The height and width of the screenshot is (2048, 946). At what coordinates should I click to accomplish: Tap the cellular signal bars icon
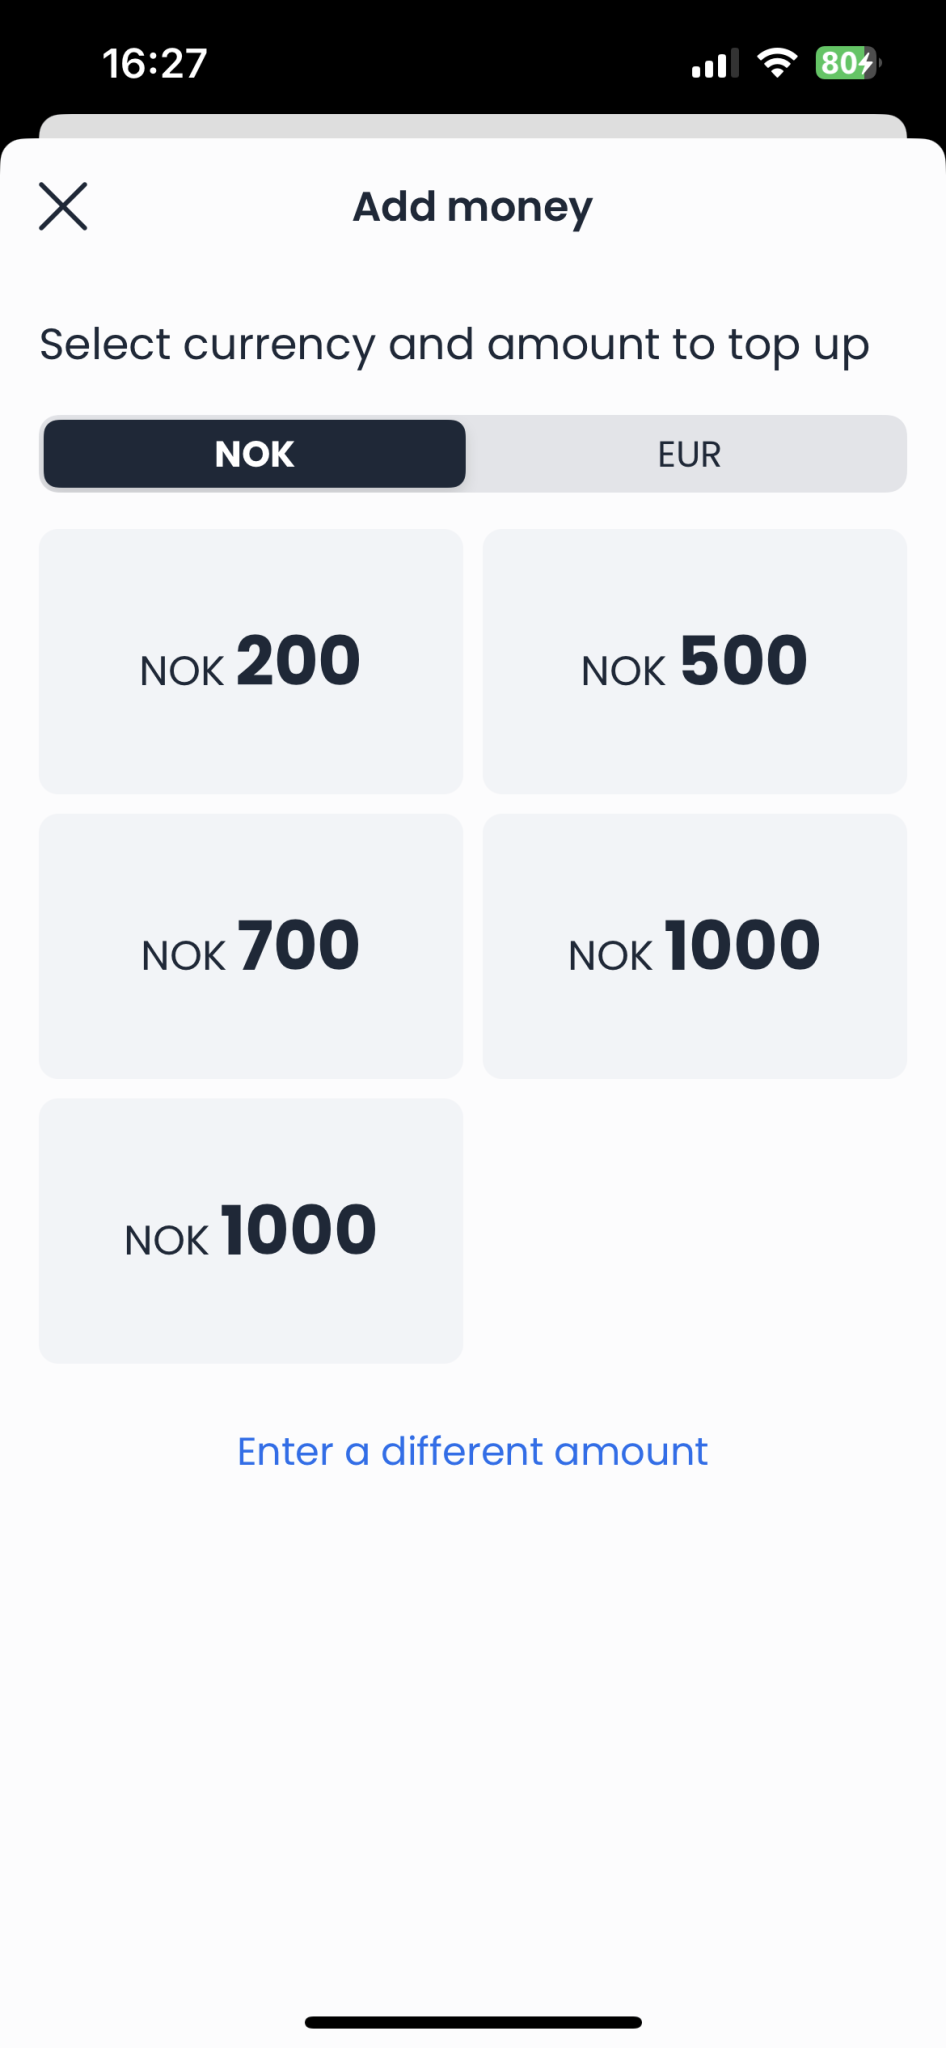(x=714, y=64)
